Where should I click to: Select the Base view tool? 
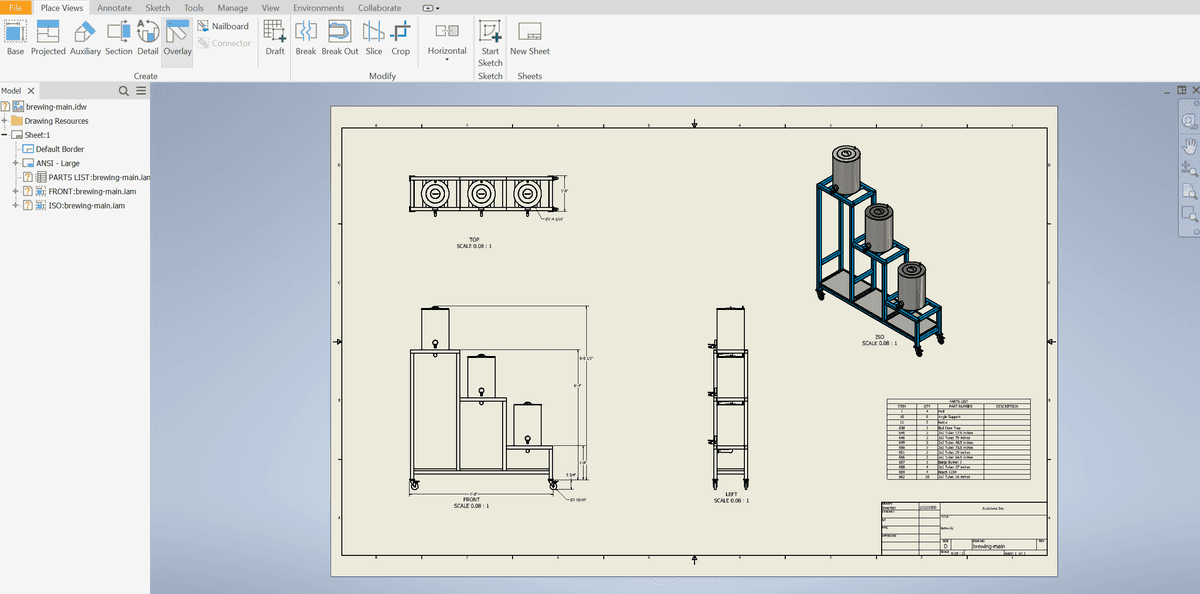point(16,38)
